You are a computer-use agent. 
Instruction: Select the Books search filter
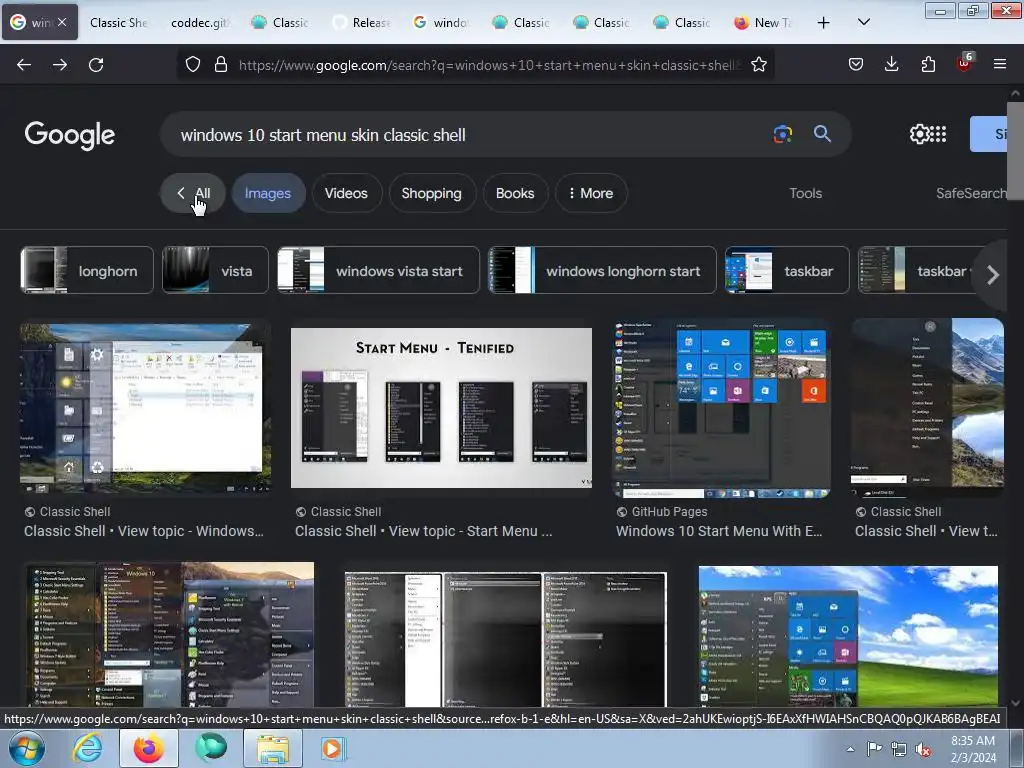(515, 193)
